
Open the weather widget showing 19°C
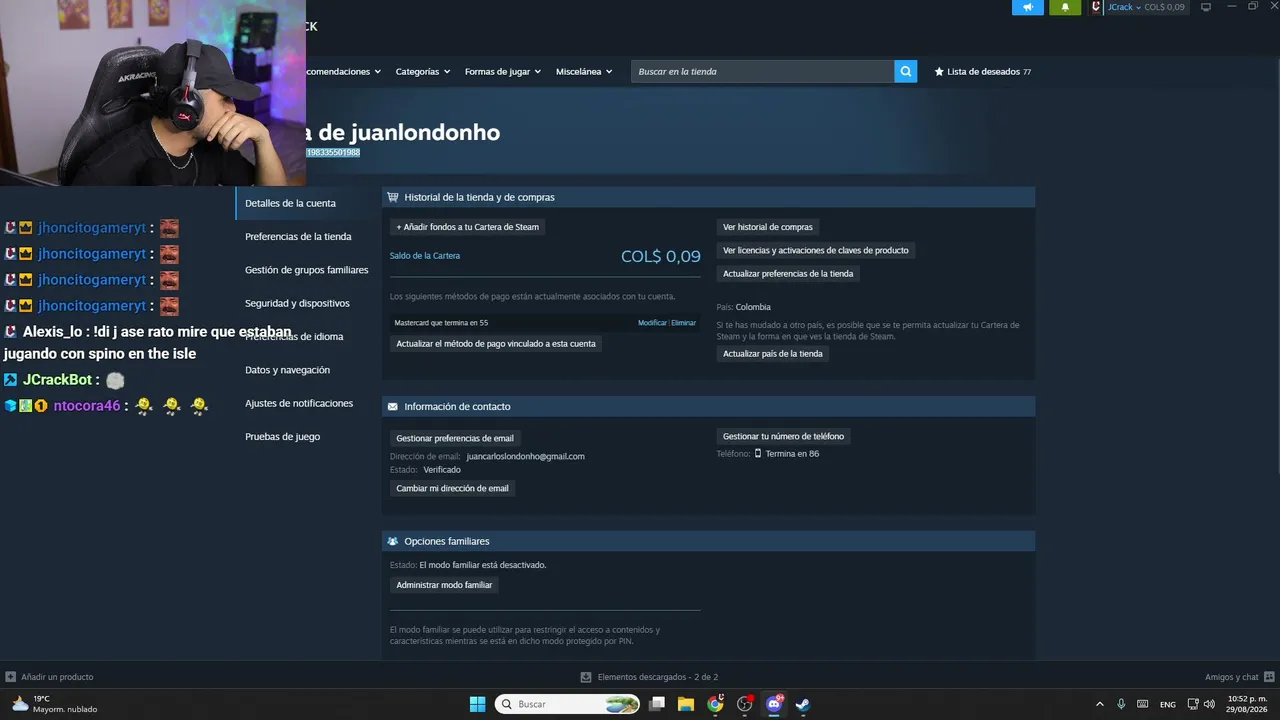(54, 704)
